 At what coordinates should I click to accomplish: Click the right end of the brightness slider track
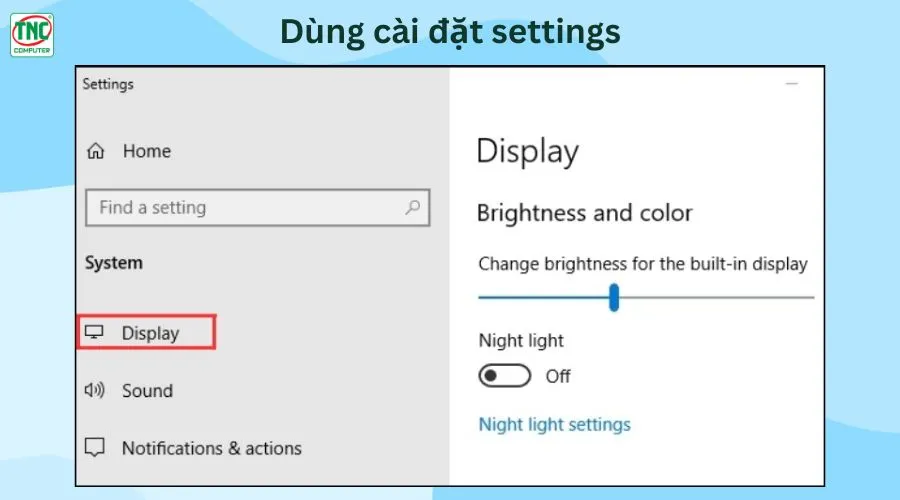click(810, 297)
